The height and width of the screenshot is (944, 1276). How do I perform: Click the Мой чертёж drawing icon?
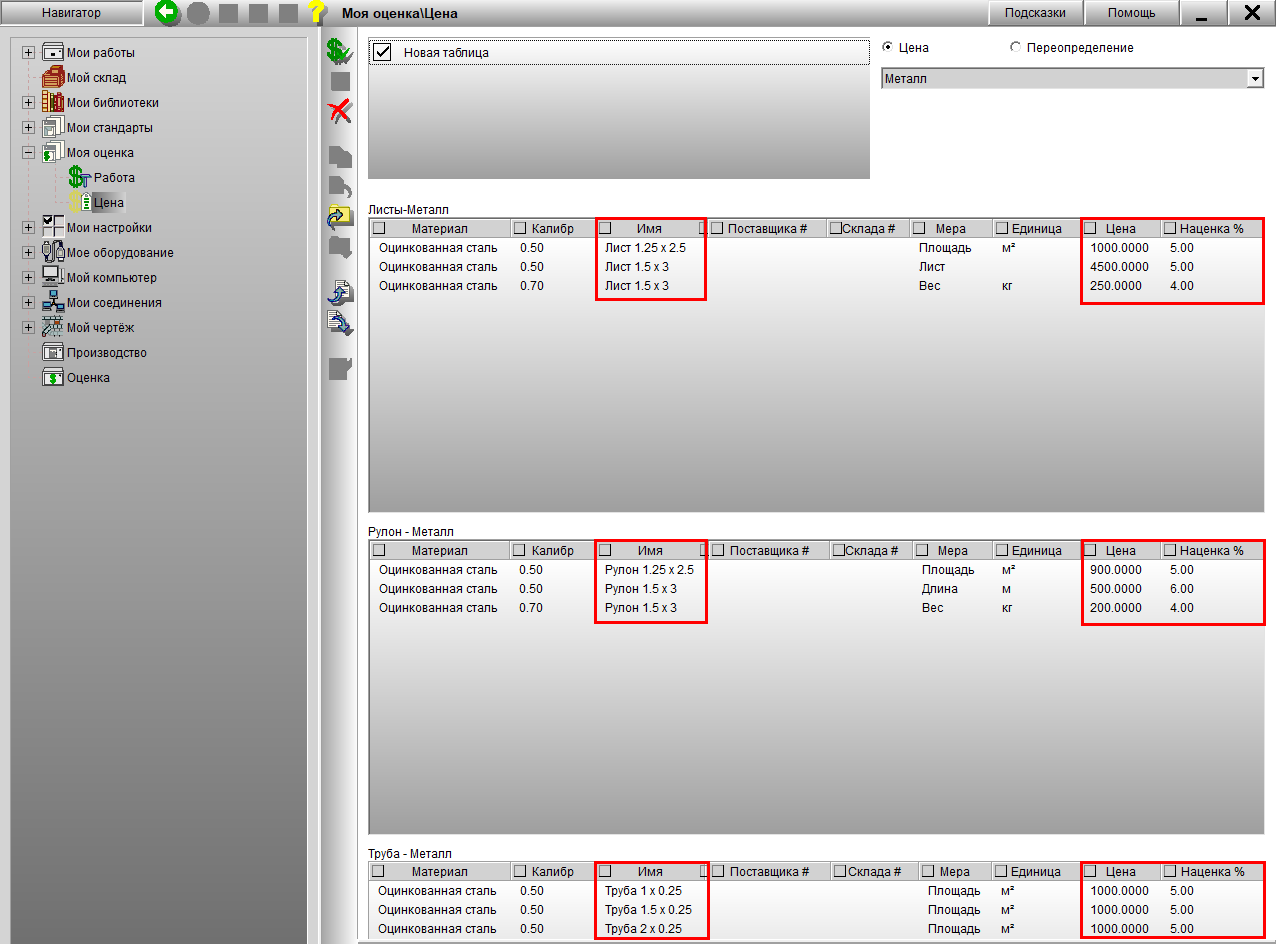coord(53,327)
